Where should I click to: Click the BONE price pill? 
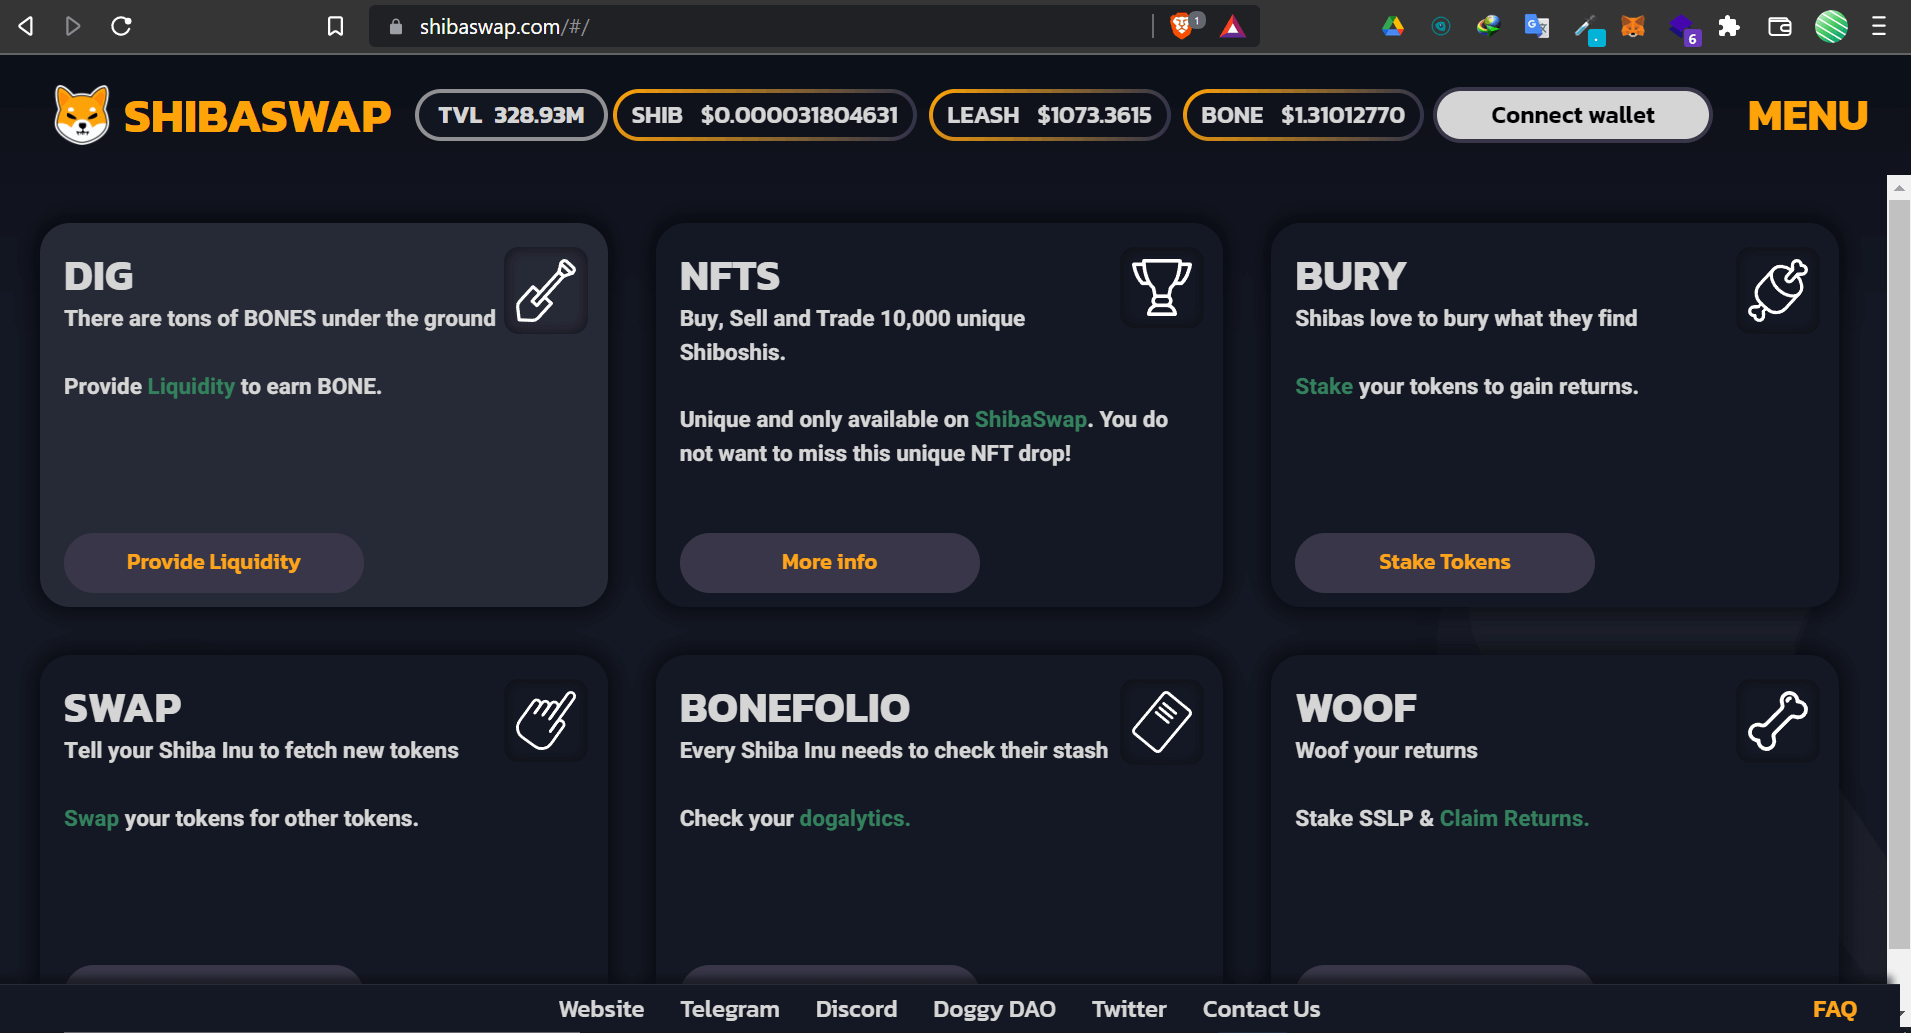point(1302,115)
